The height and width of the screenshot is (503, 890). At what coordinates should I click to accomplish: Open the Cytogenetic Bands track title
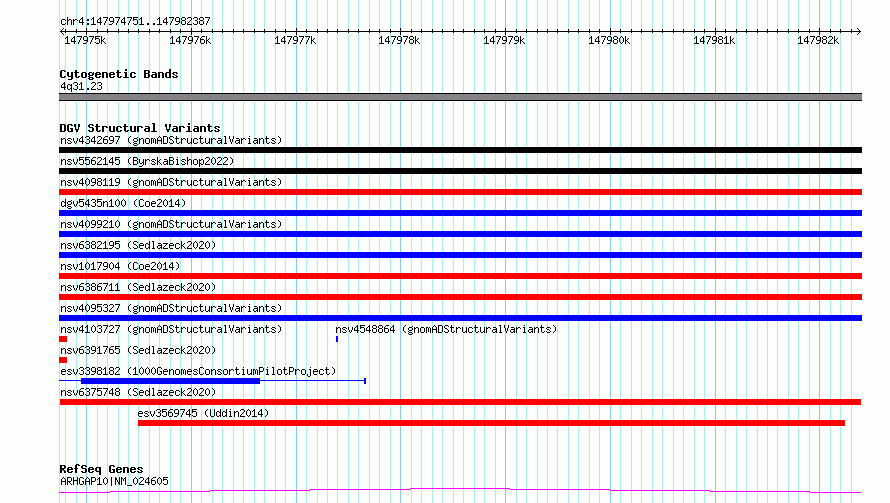(x=119, y=74)
